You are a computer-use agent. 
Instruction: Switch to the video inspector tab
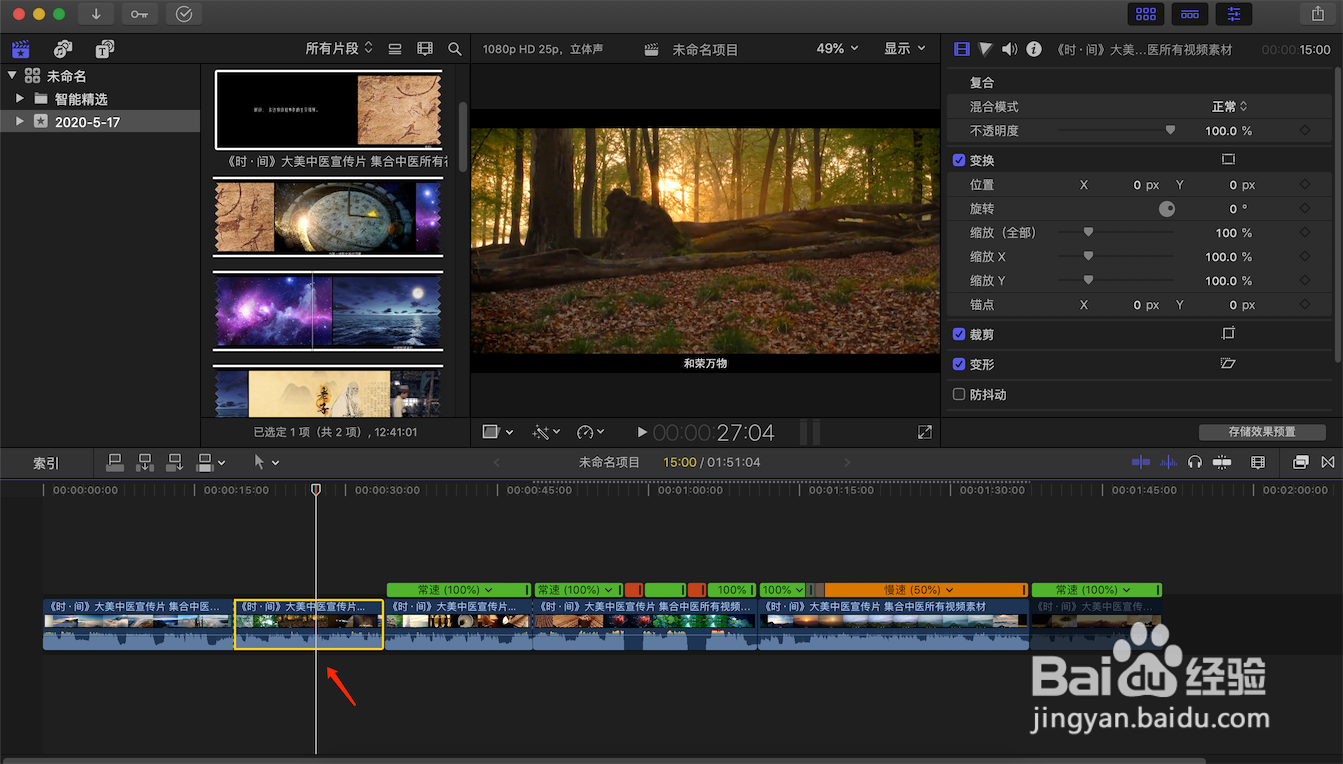point(962,49)
